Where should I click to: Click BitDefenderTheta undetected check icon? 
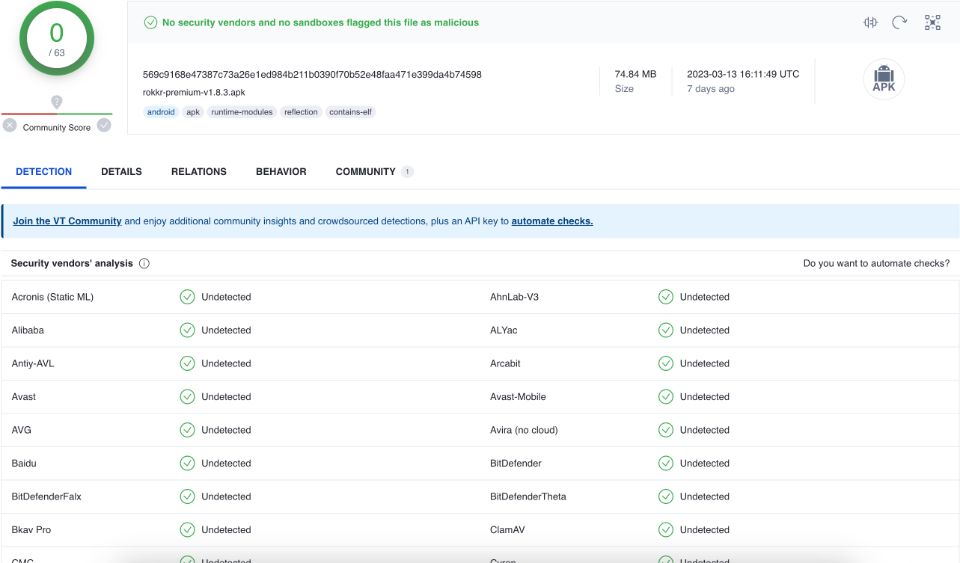[666, 496]
